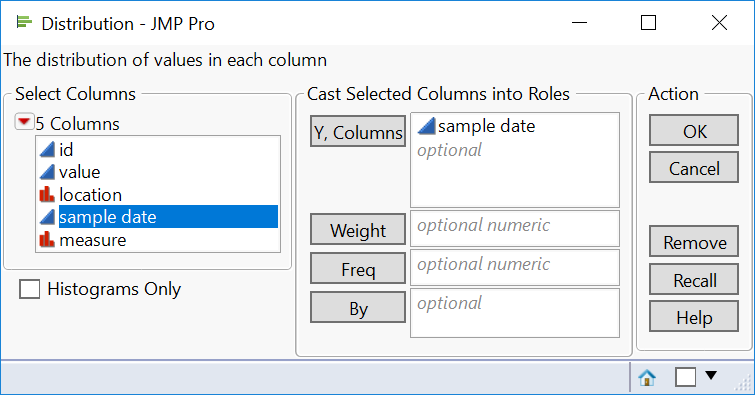Screen dimensions: 755x395
Task: Open the 5 Columns red triangle menu
Action: tap(24, 122)
